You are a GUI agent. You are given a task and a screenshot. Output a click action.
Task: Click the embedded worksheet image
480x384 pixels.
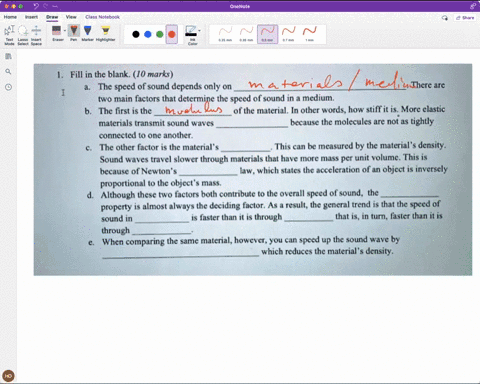253,169
